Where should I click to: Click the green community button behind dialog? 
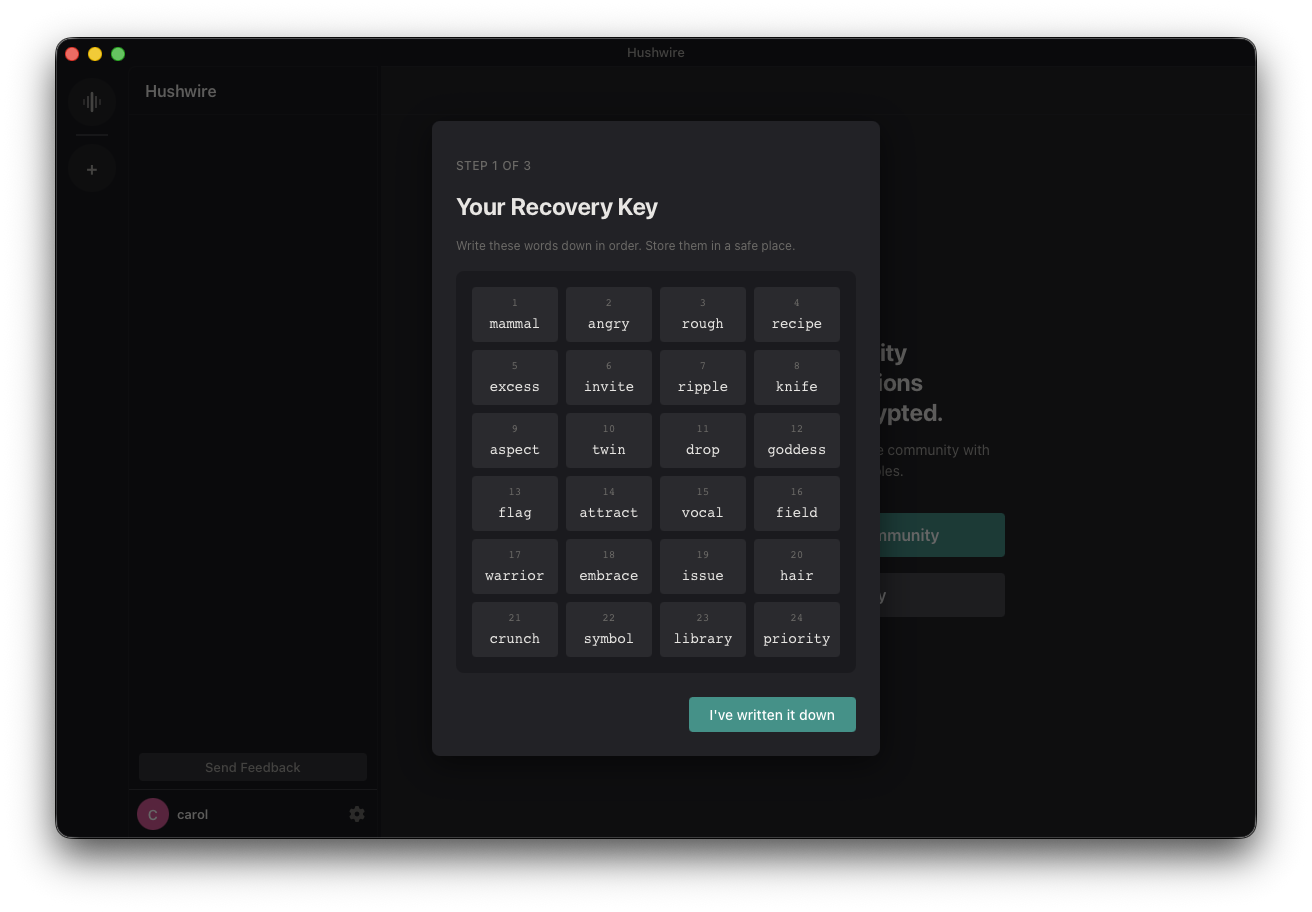click(942, 535)
